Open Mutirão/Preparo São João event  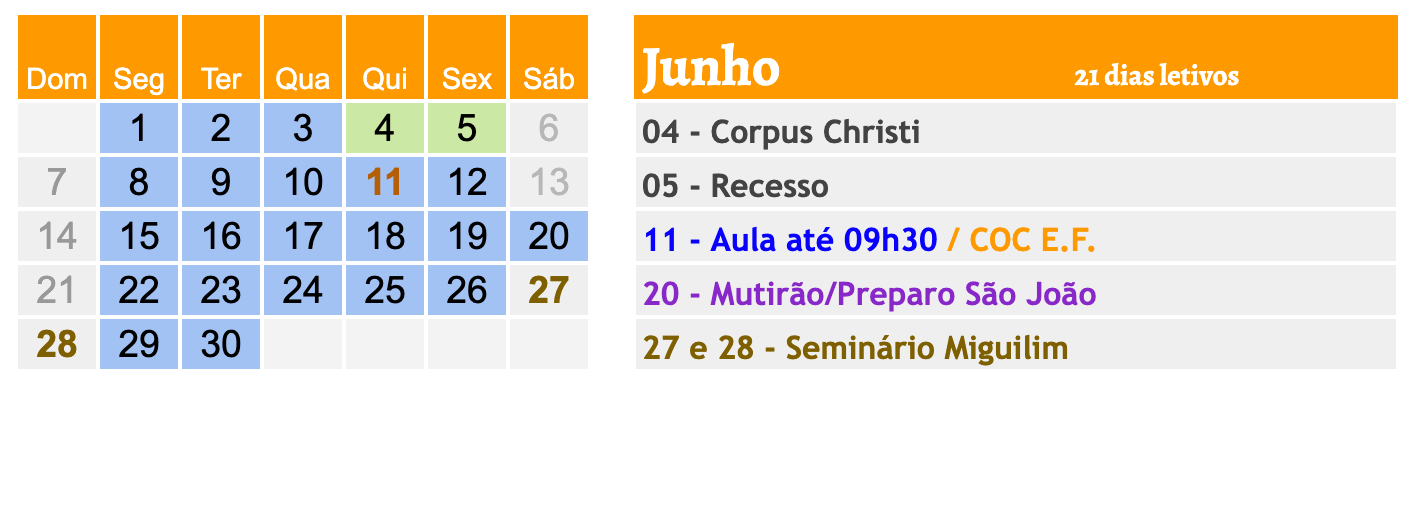click(869, 294)
